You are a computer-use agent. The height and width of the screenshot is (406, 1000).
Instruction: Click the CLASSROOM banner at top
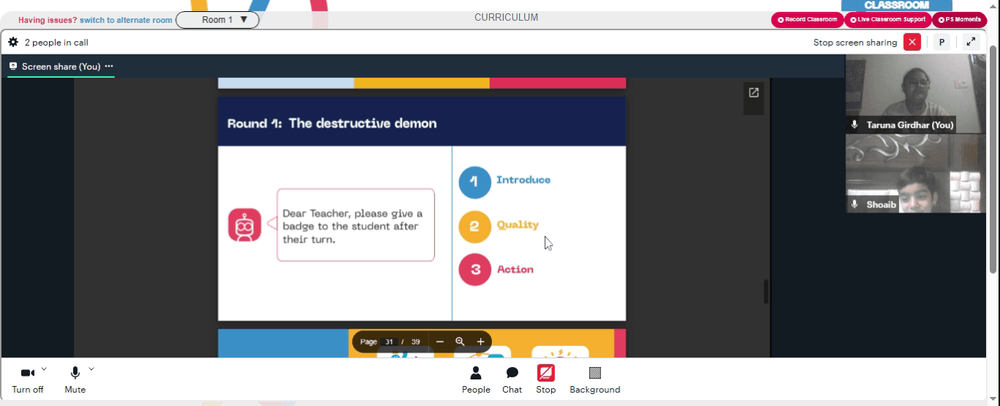[x=896, y=5]
